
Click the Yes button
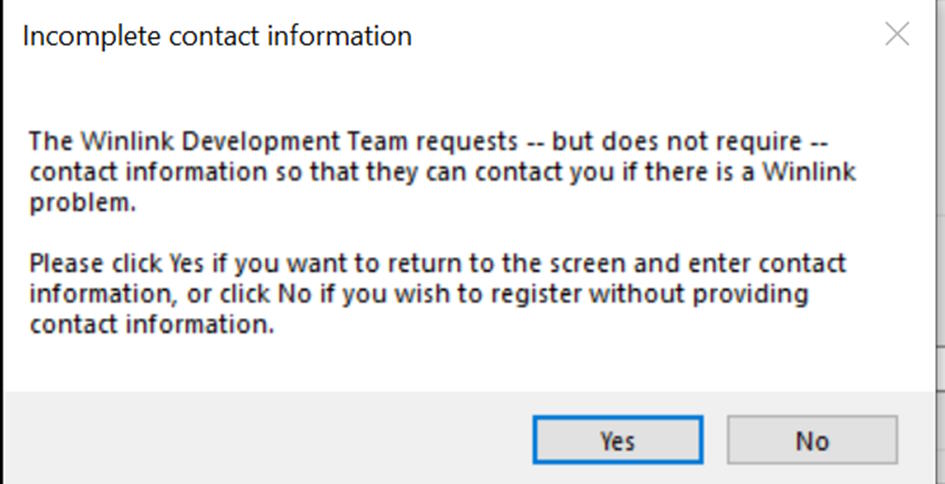pos(617,440)
